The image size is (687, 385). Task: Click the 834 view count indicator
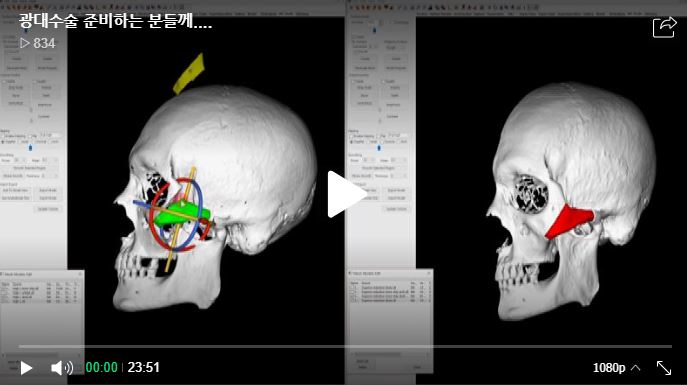click(38, 43)
